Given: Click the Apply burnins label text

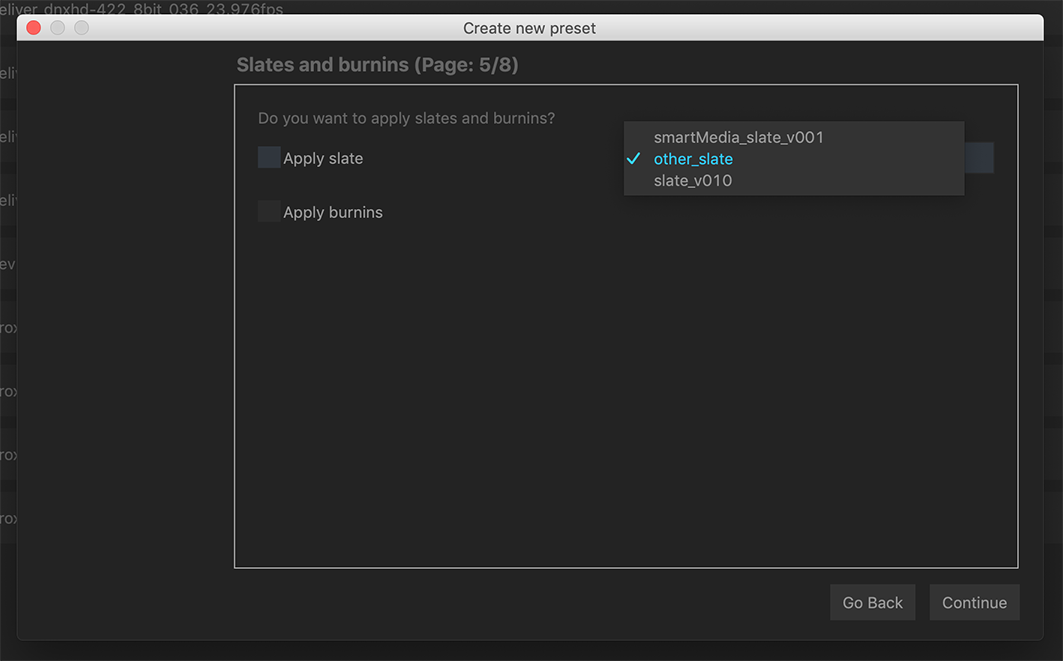Looking at the screenshot, I should click(x=333, y=213).
